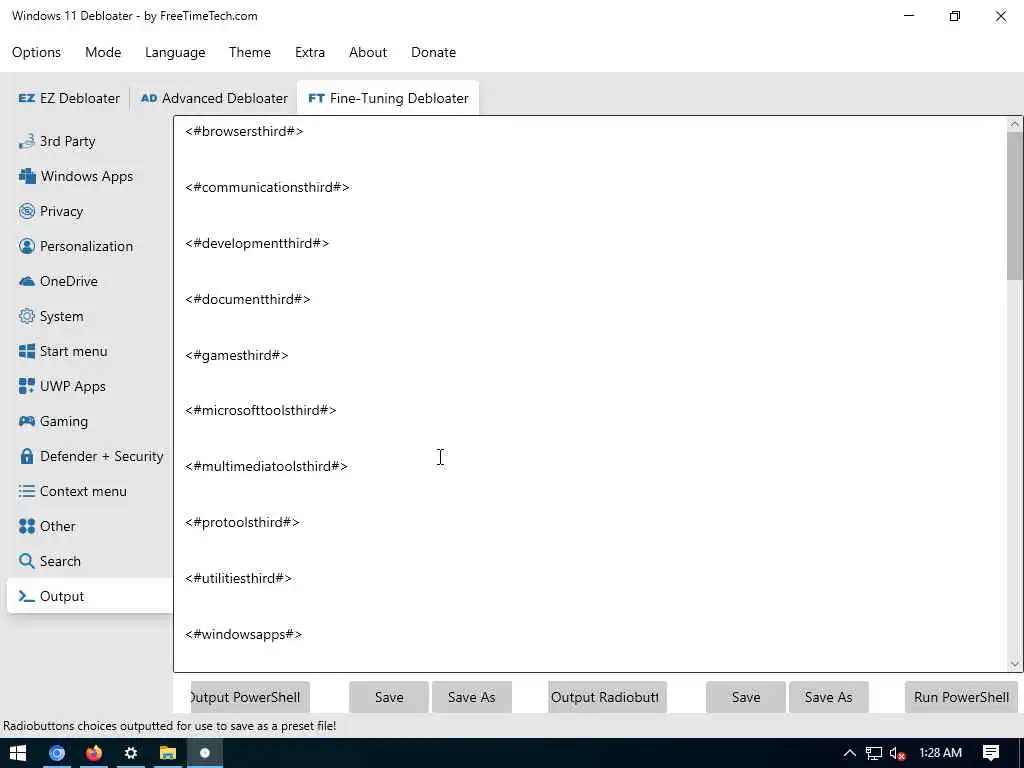Click the muted volume tray icon

898,754
